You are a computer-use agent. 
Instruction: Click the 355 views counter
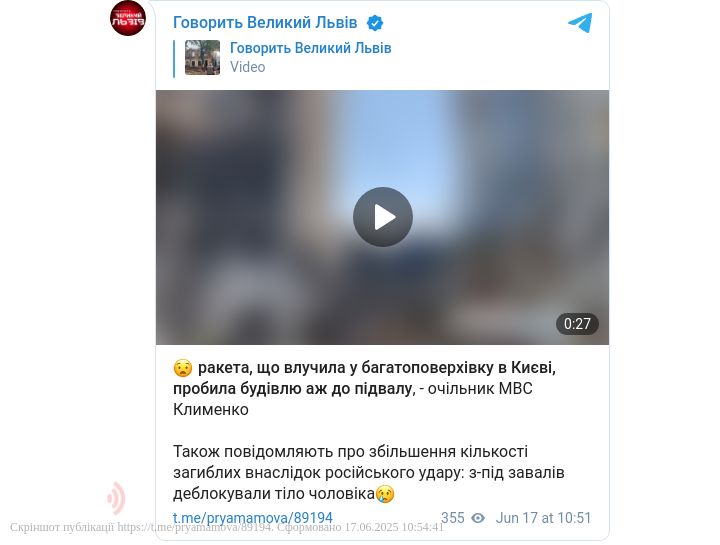(453, 518)
